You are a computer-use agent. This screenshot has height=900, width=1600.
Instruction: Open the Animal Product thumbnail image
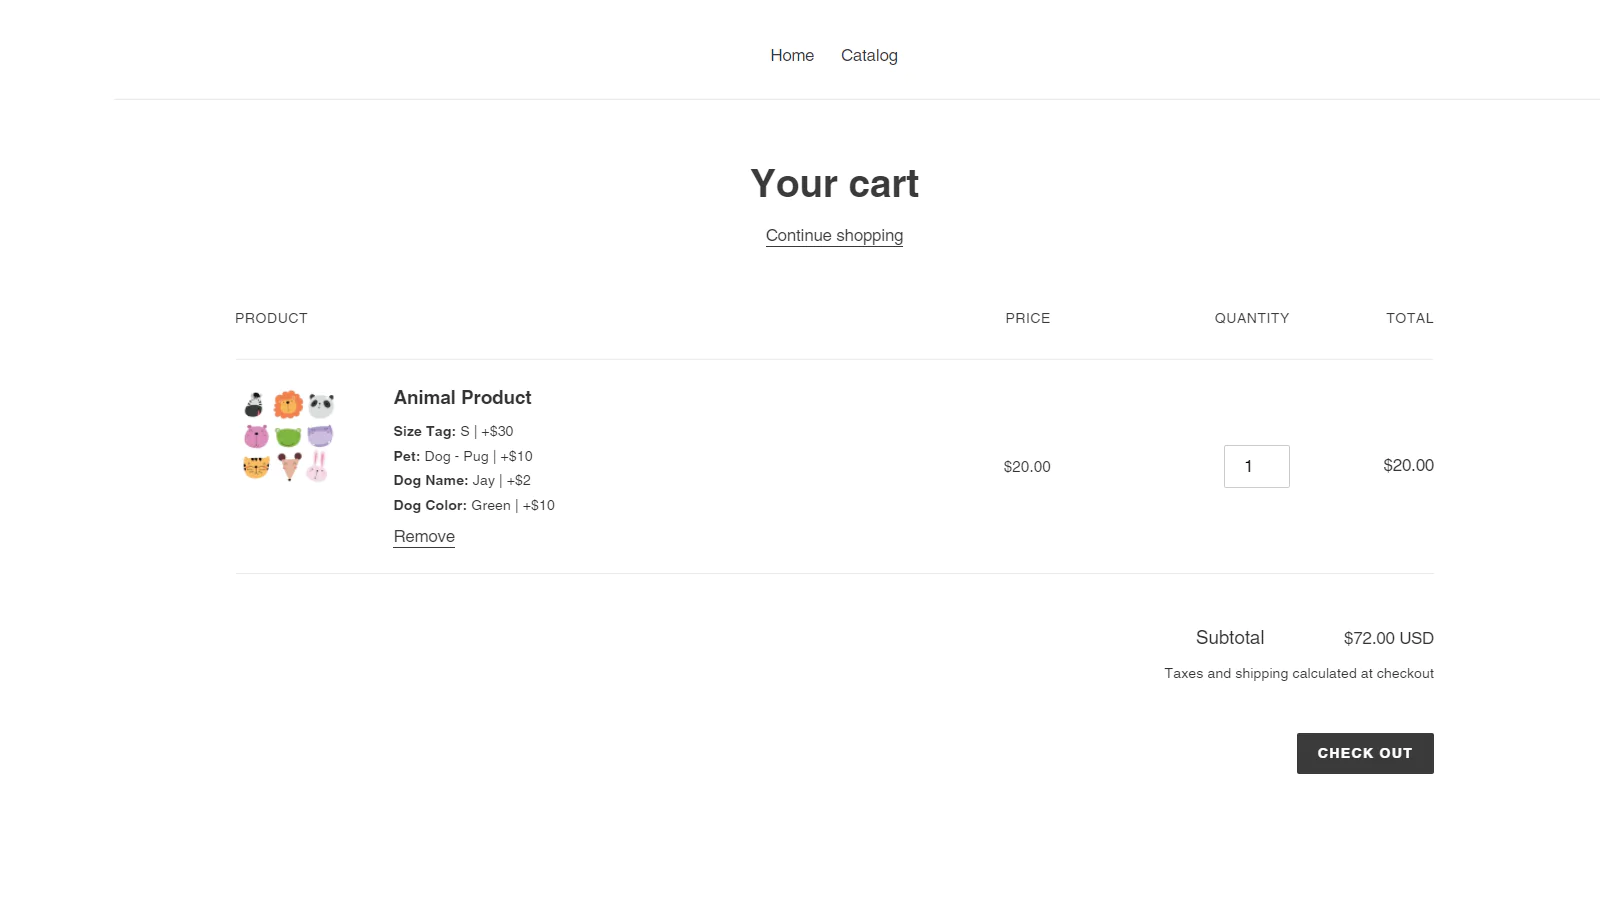click(x=289, y=436)
